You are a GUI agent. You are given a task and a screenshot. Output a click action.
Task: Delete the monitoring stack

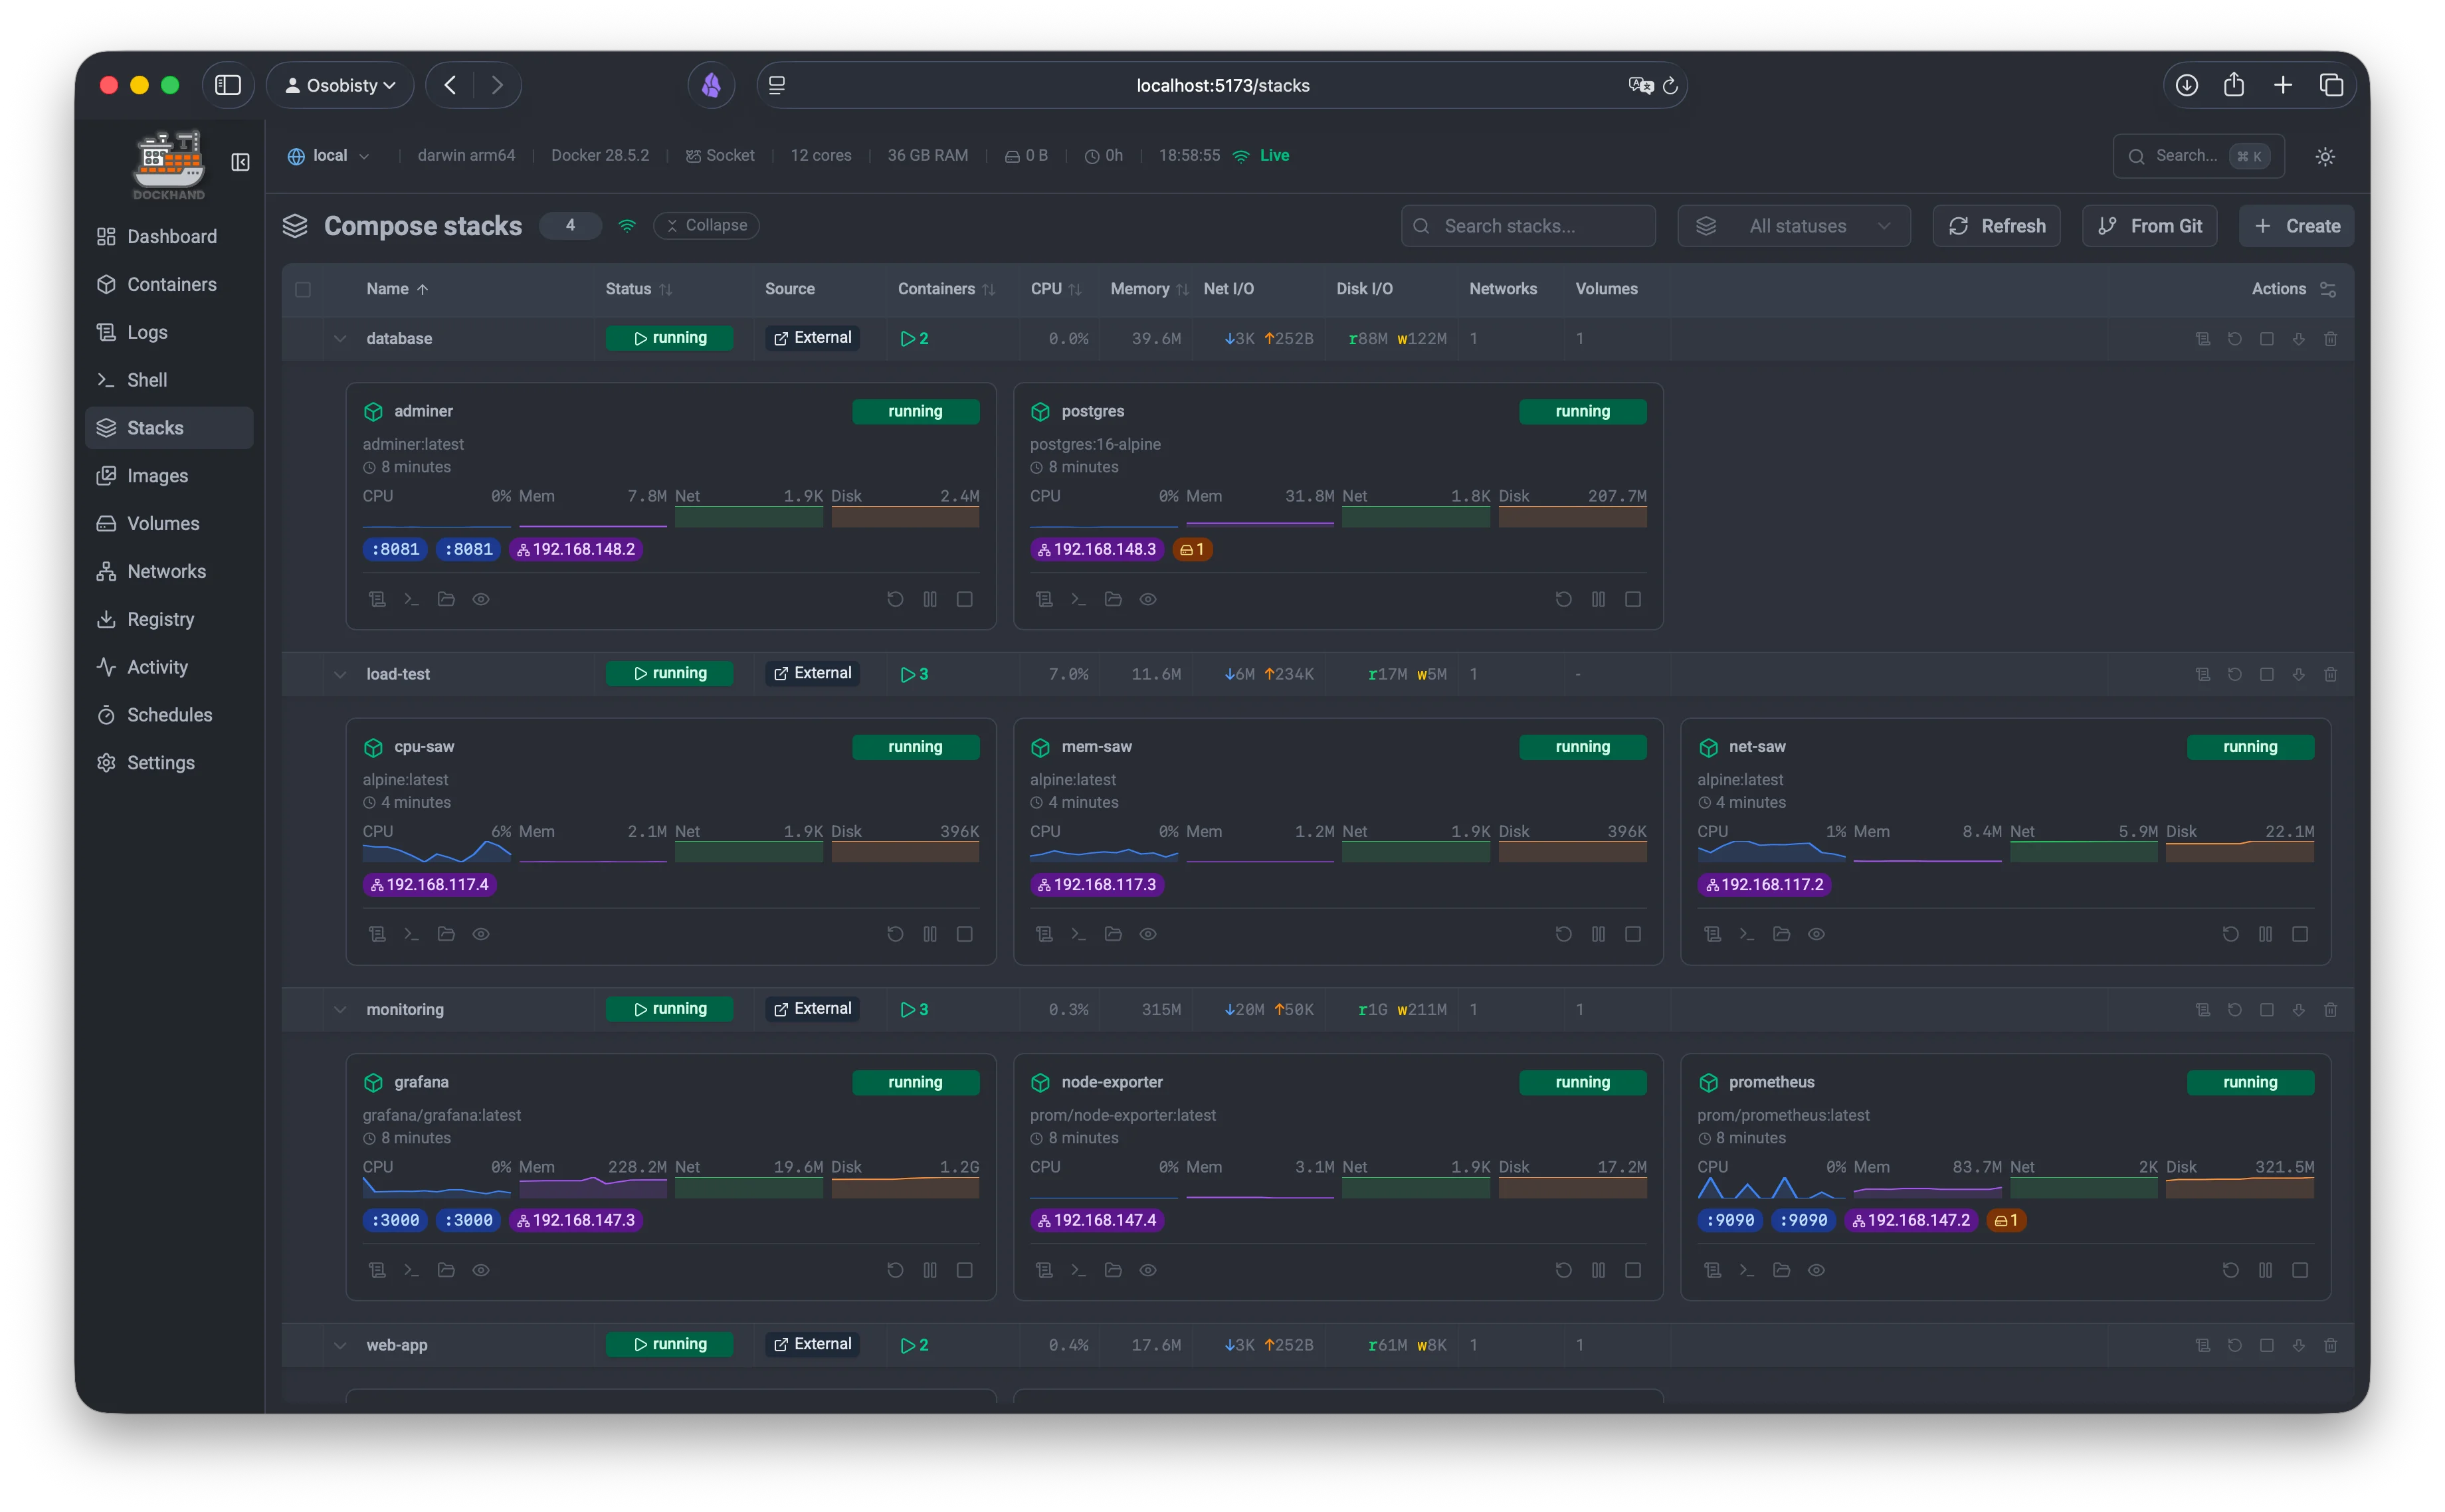point(2331,1009)
